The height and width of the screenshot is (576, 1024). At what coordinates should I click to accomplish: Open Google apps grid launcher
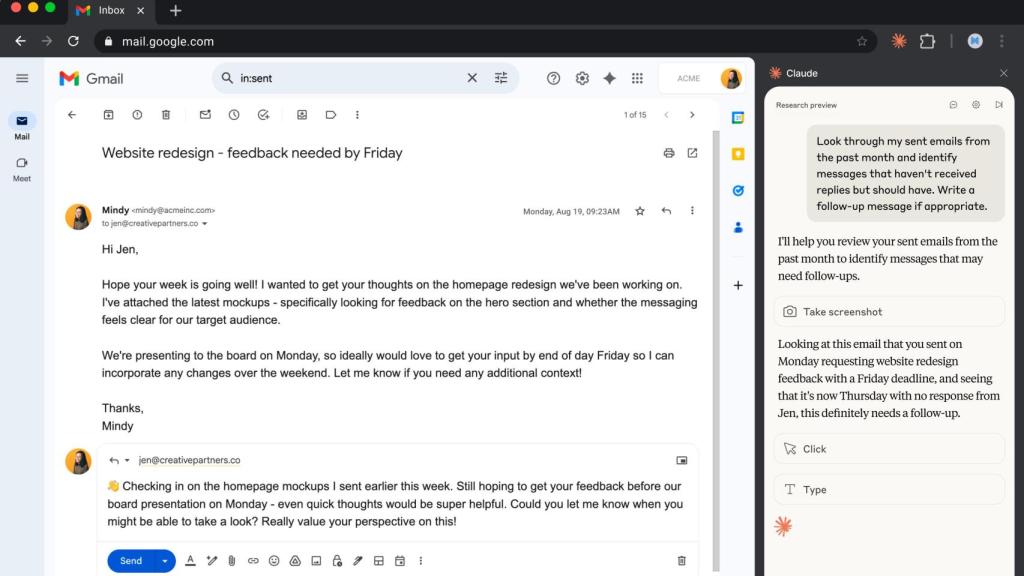tap(637, 78)
